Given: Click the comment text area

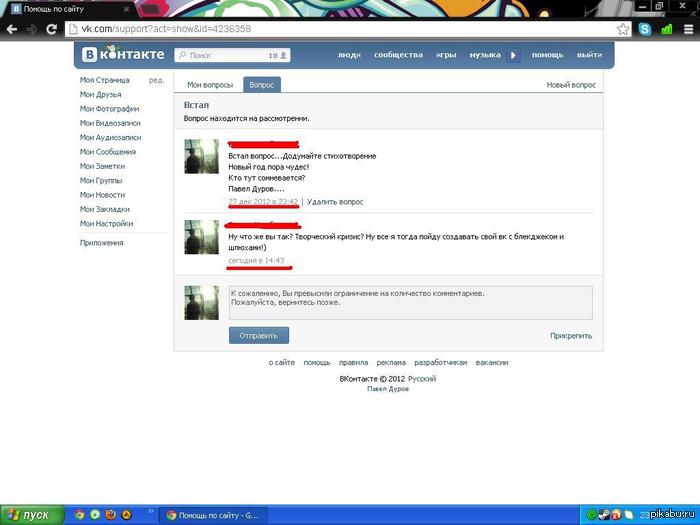Looking at the screenshot, I should tap(410, 302).
